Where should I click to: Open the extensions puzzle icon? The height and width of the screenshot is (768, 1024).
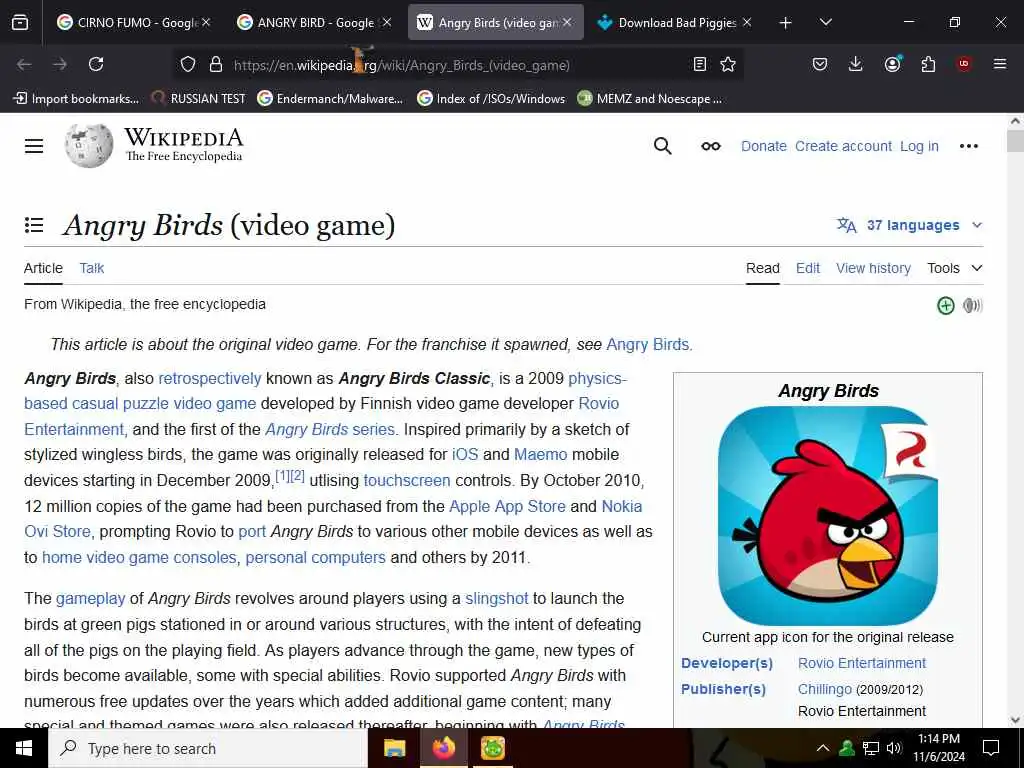[928, 64]
